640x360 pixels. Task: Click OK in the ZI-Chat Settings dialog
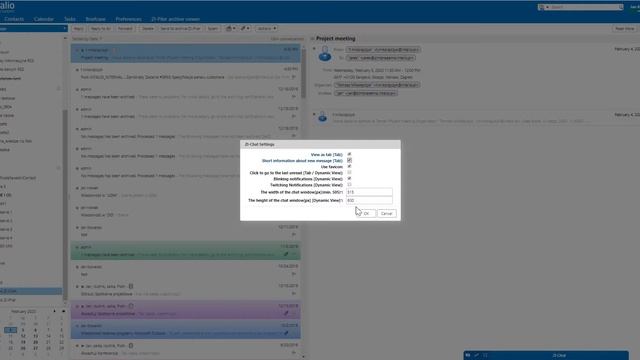point(366,213)
